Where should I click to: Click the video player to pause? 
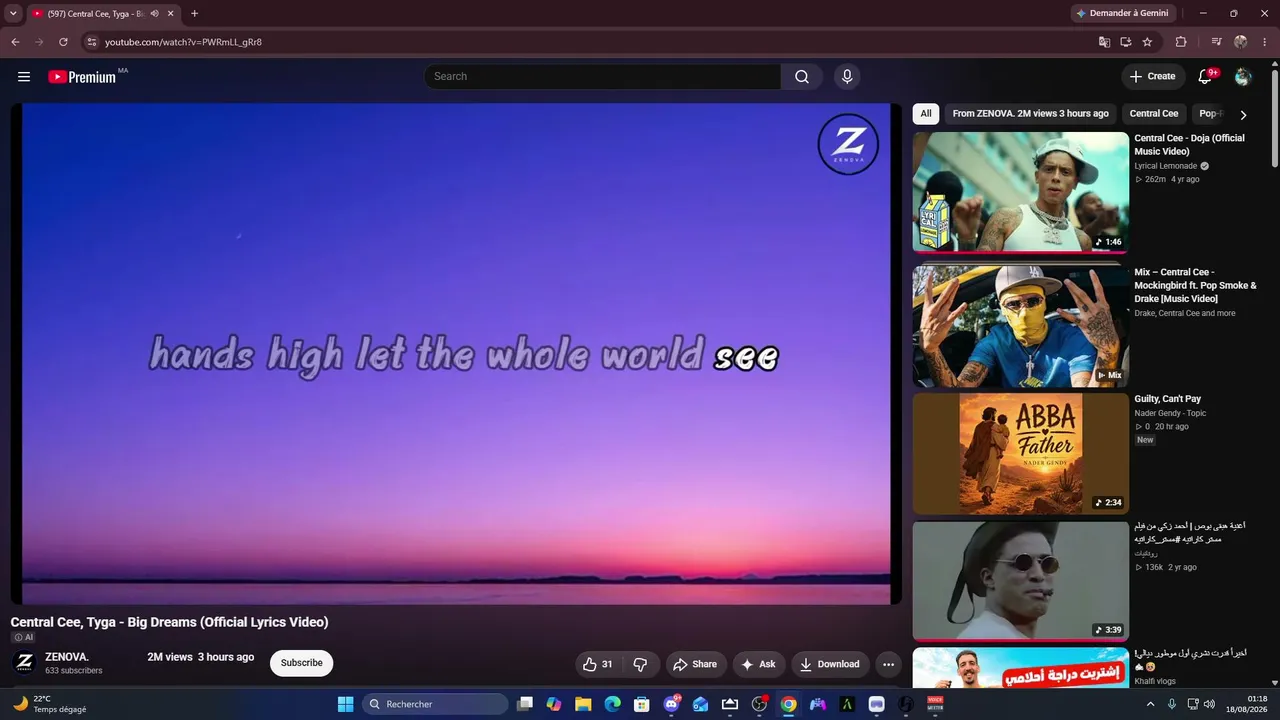[456, 354]
